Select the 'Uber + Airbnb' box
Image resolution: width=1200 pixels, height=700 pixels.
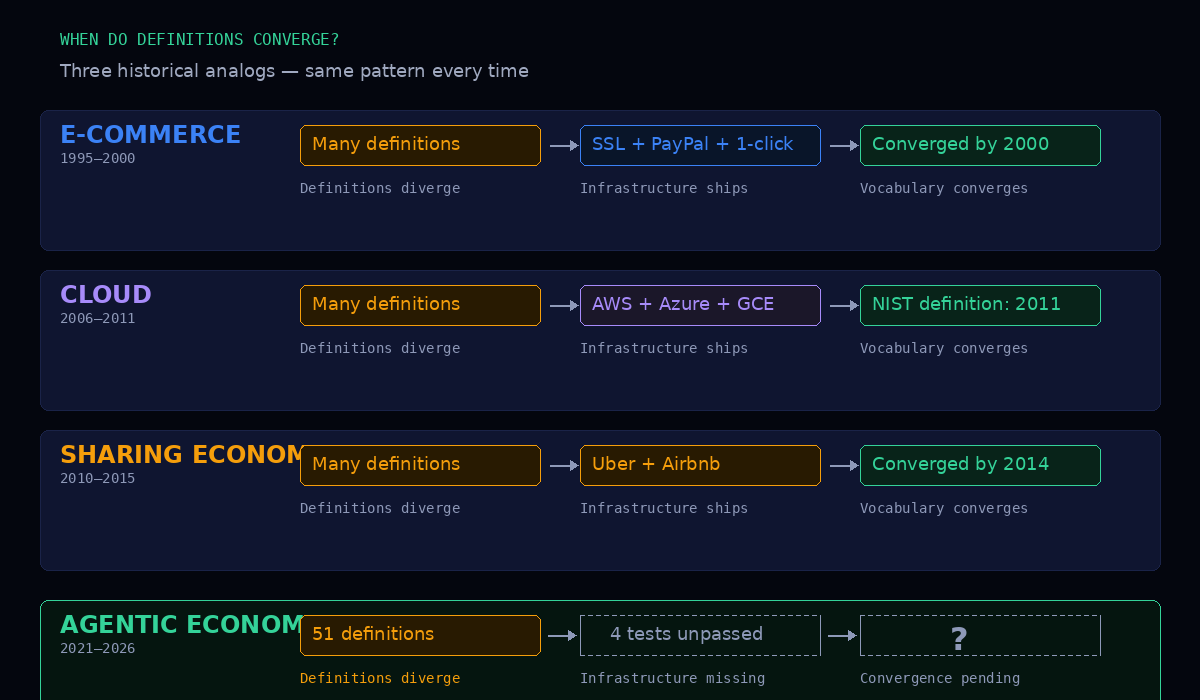pyautogui.click(x=700, y=465)
